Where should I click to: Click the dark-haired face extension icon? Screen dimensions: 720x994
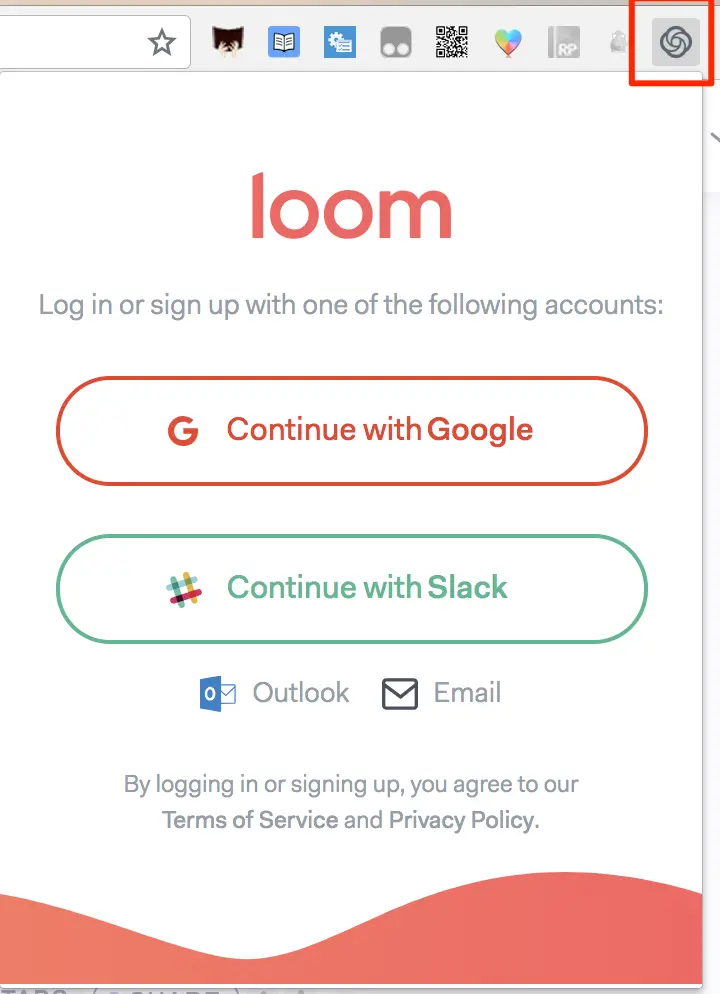228,42
